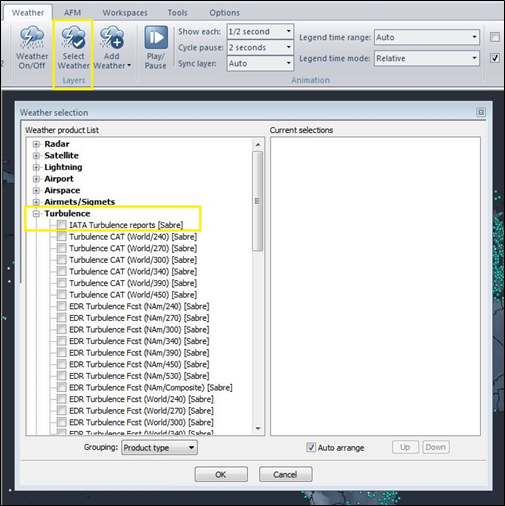Open the Show each dropdown

[x=260, y=32]
